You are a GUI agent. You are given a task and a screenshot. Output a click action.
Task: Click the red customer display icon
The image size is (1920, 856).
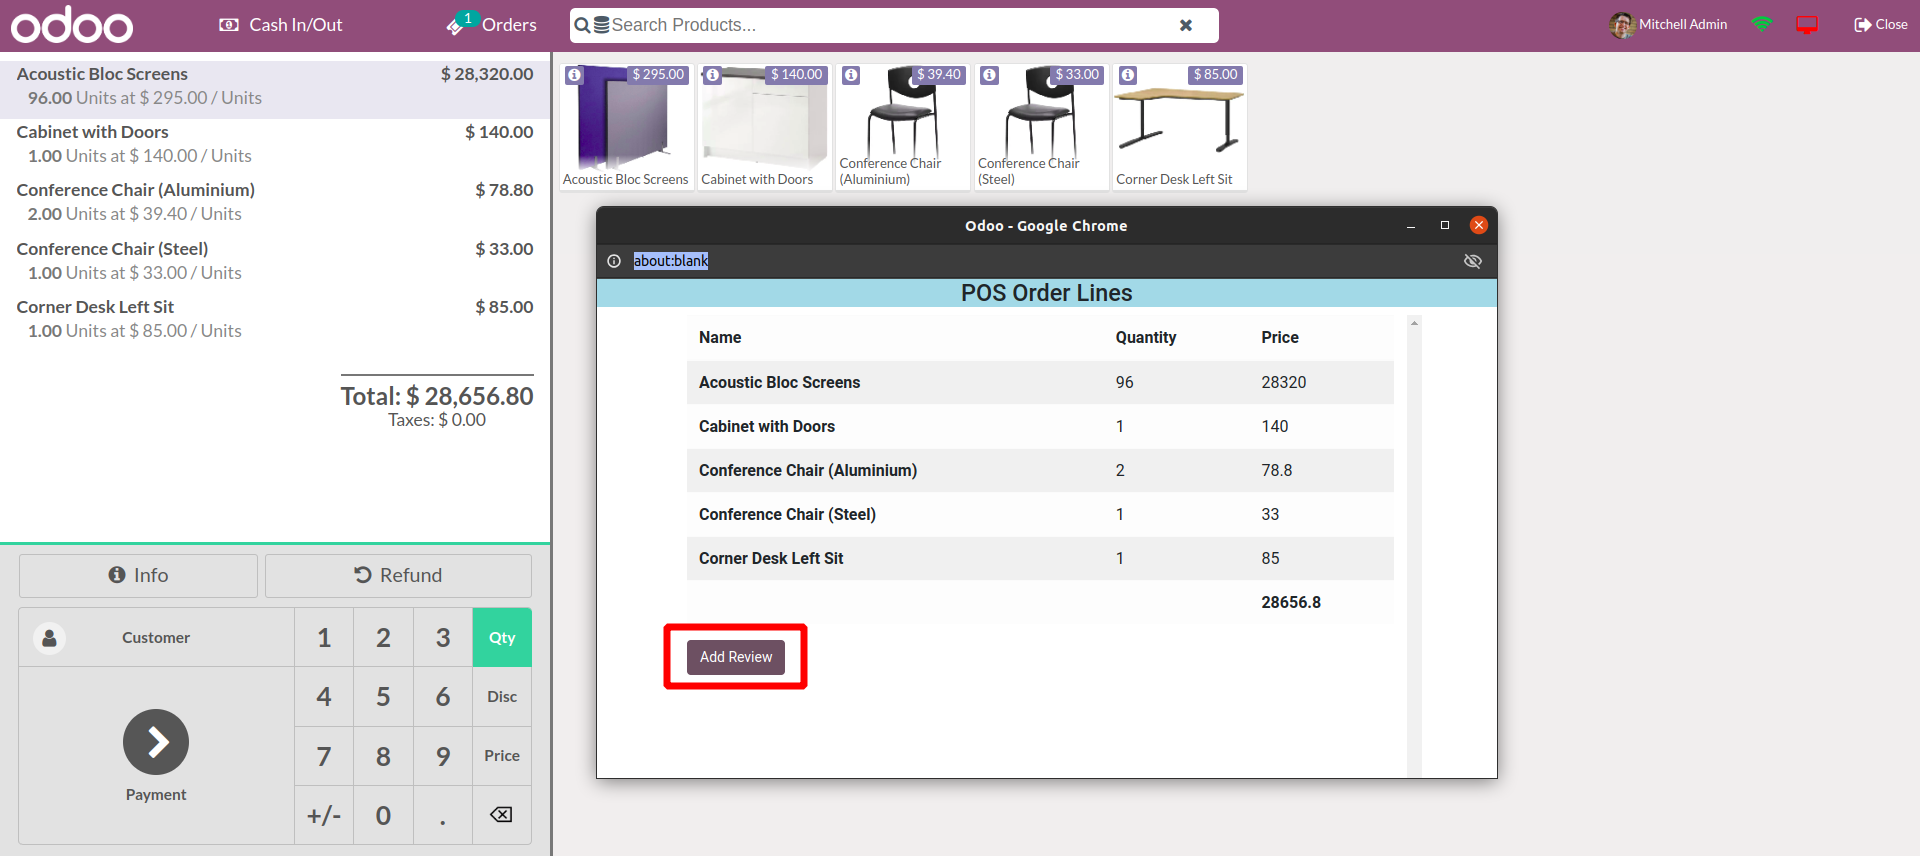(1807, 25)
